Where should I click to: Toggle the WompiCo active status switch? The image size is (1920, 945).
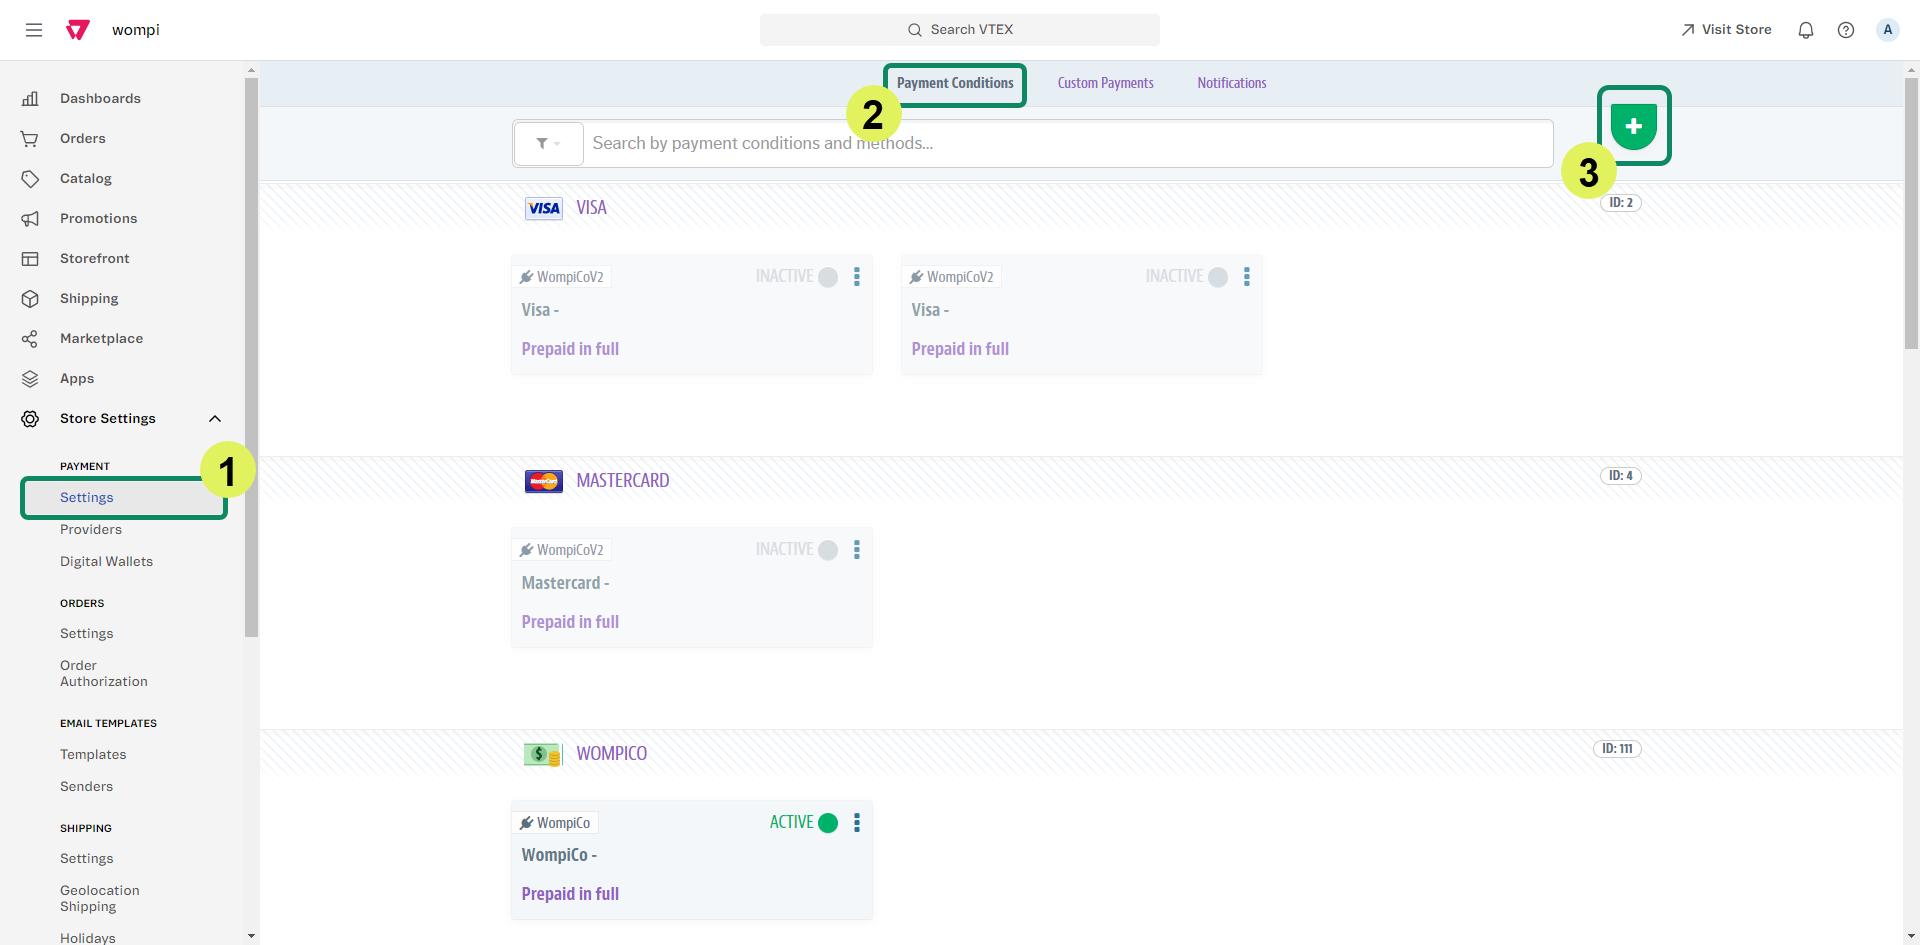pos(828,823)
